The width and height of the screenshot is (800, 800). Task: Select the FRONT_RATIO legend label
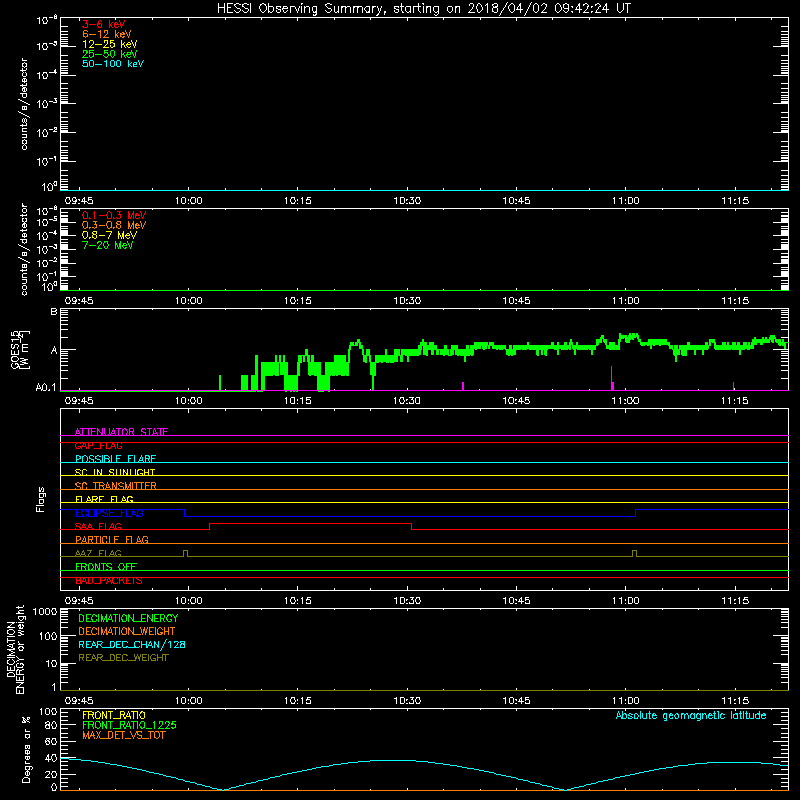point(114,715)
